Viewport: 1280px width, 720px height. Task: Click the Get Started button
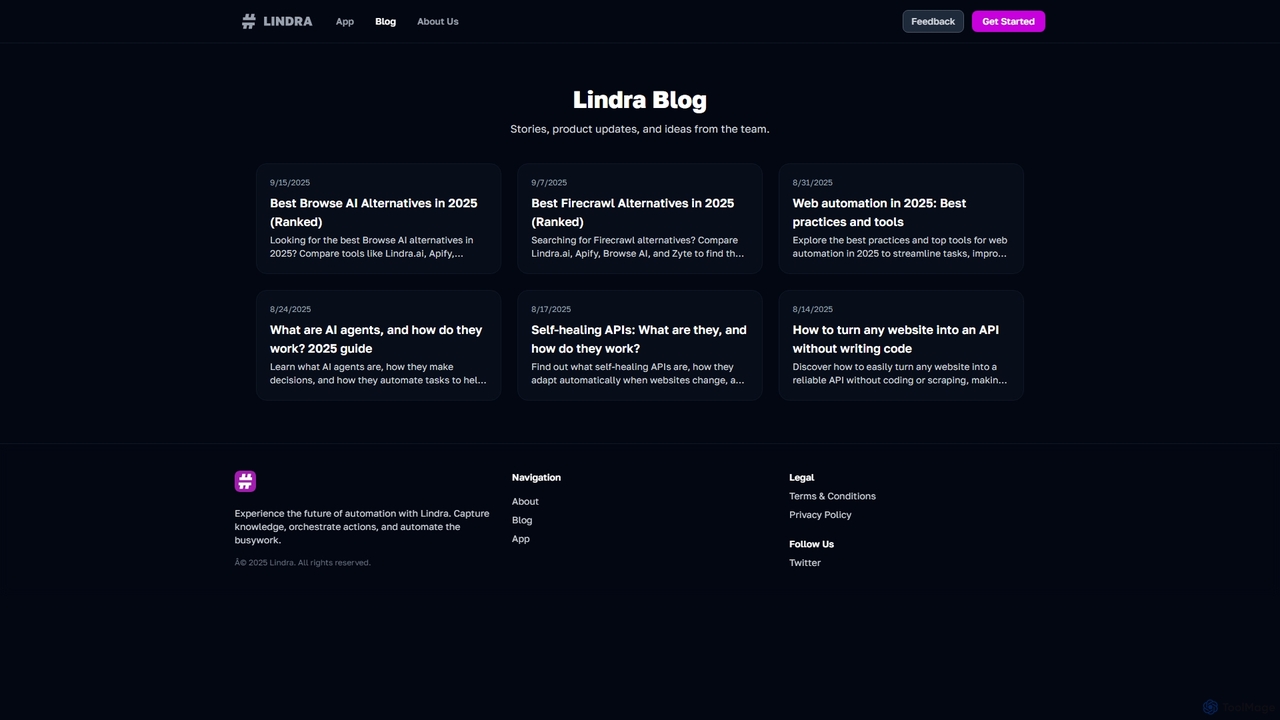(x=1008, y=21)
